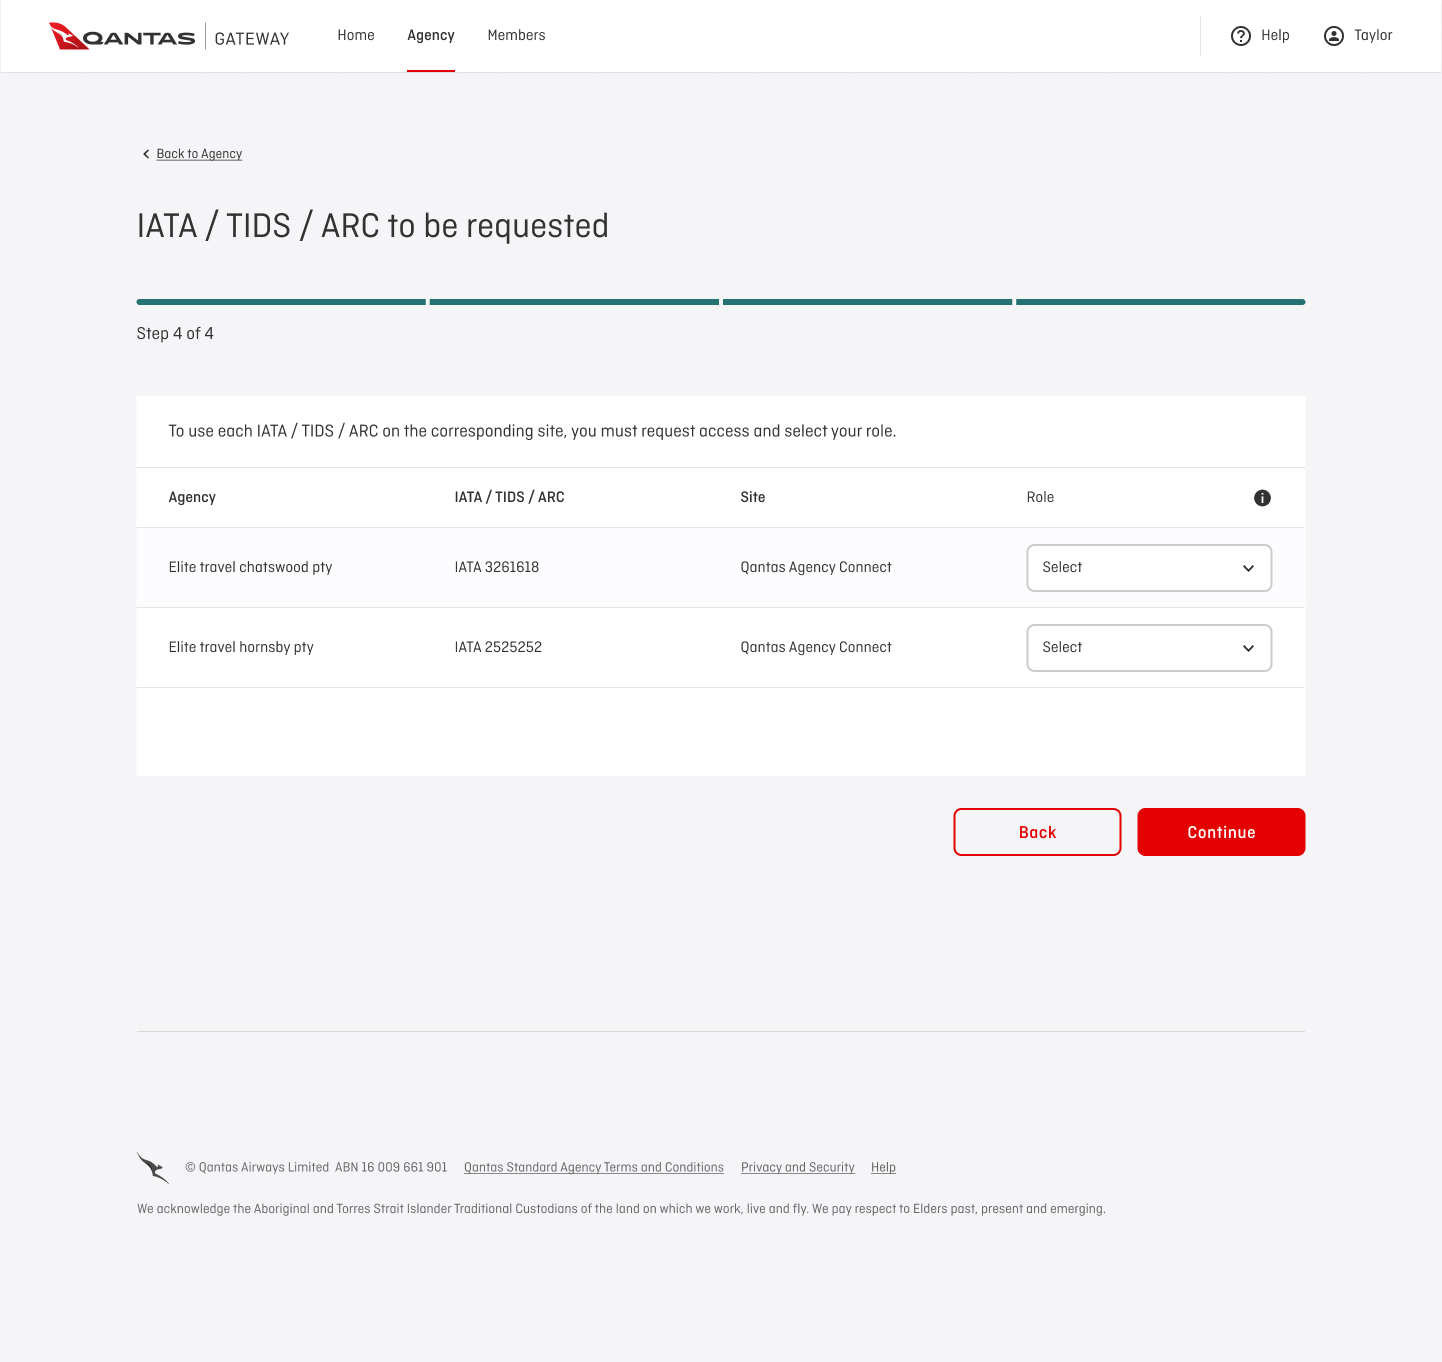
Task: Open Role dropdown for Elite travel chatswood pty
Action: click(1149, 568)
